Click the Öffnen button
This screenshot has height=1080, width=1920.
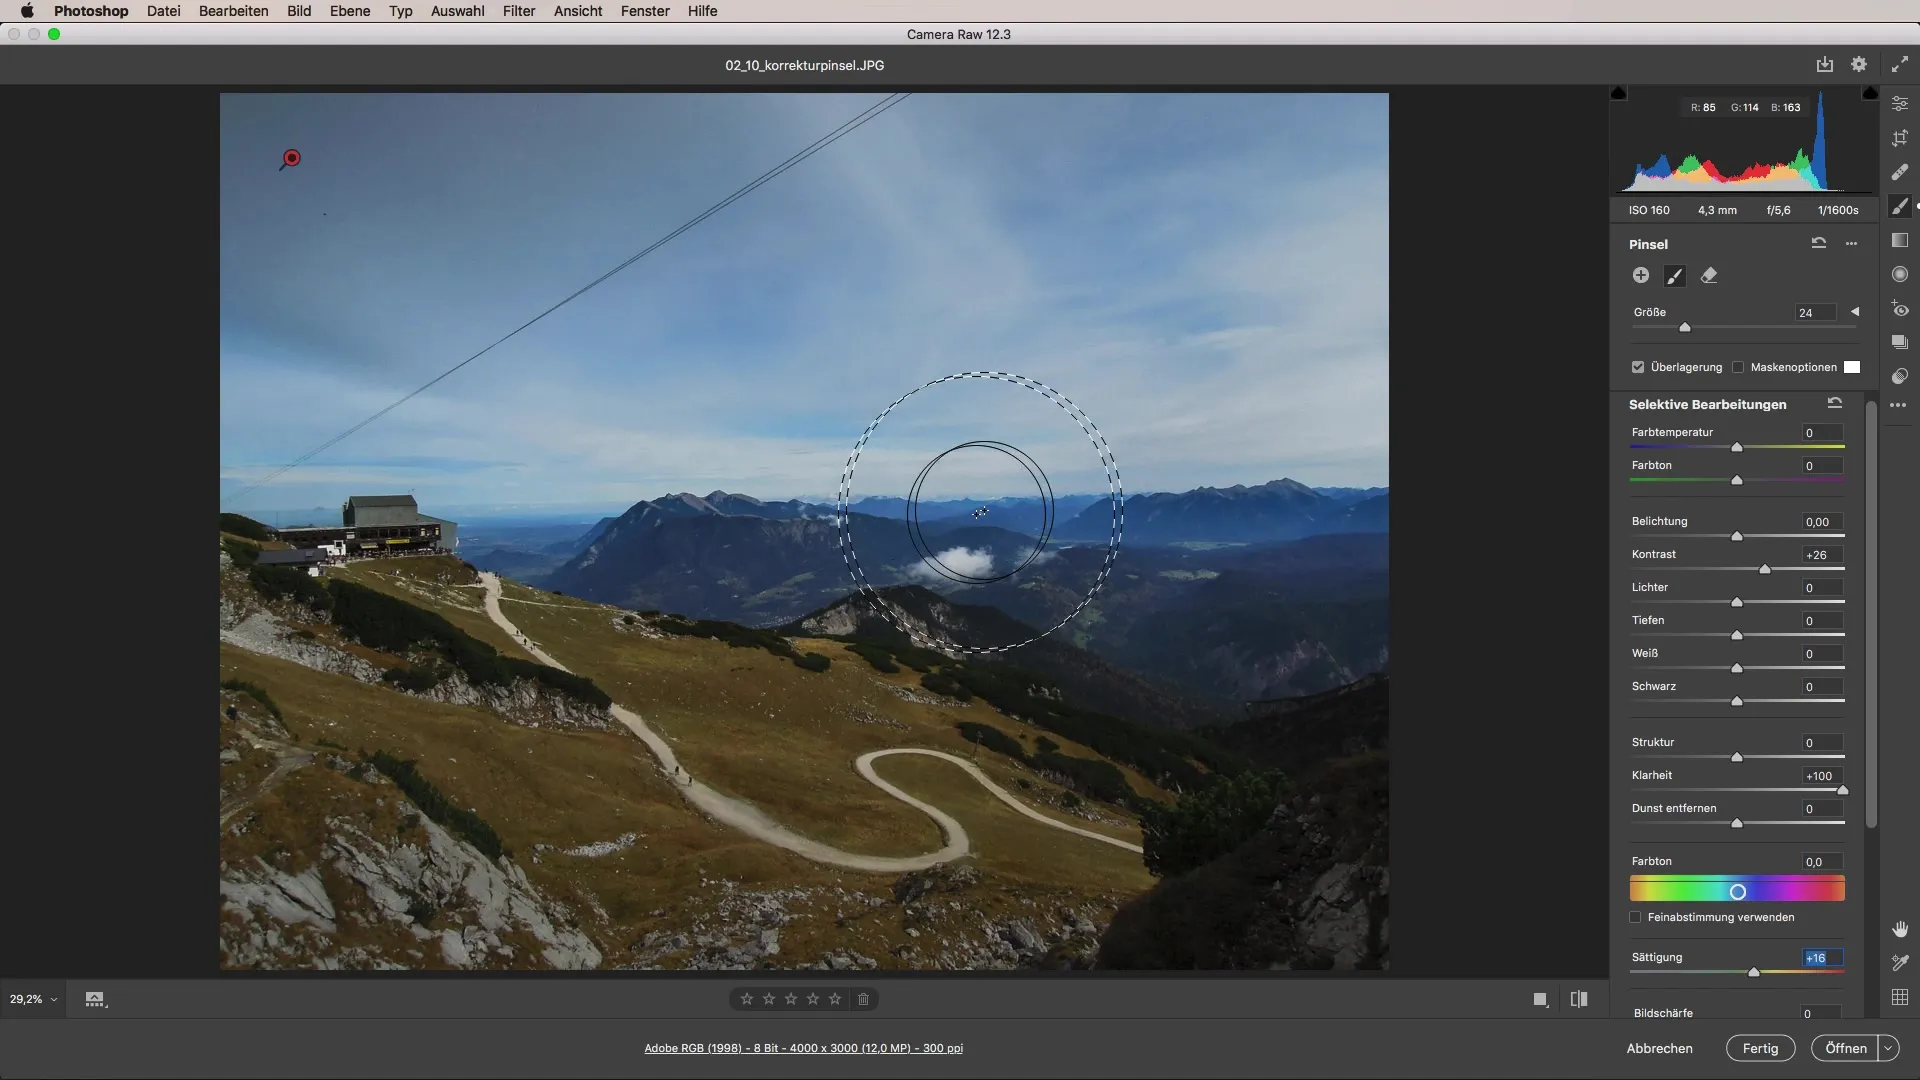click(x=1846, y=1048)
